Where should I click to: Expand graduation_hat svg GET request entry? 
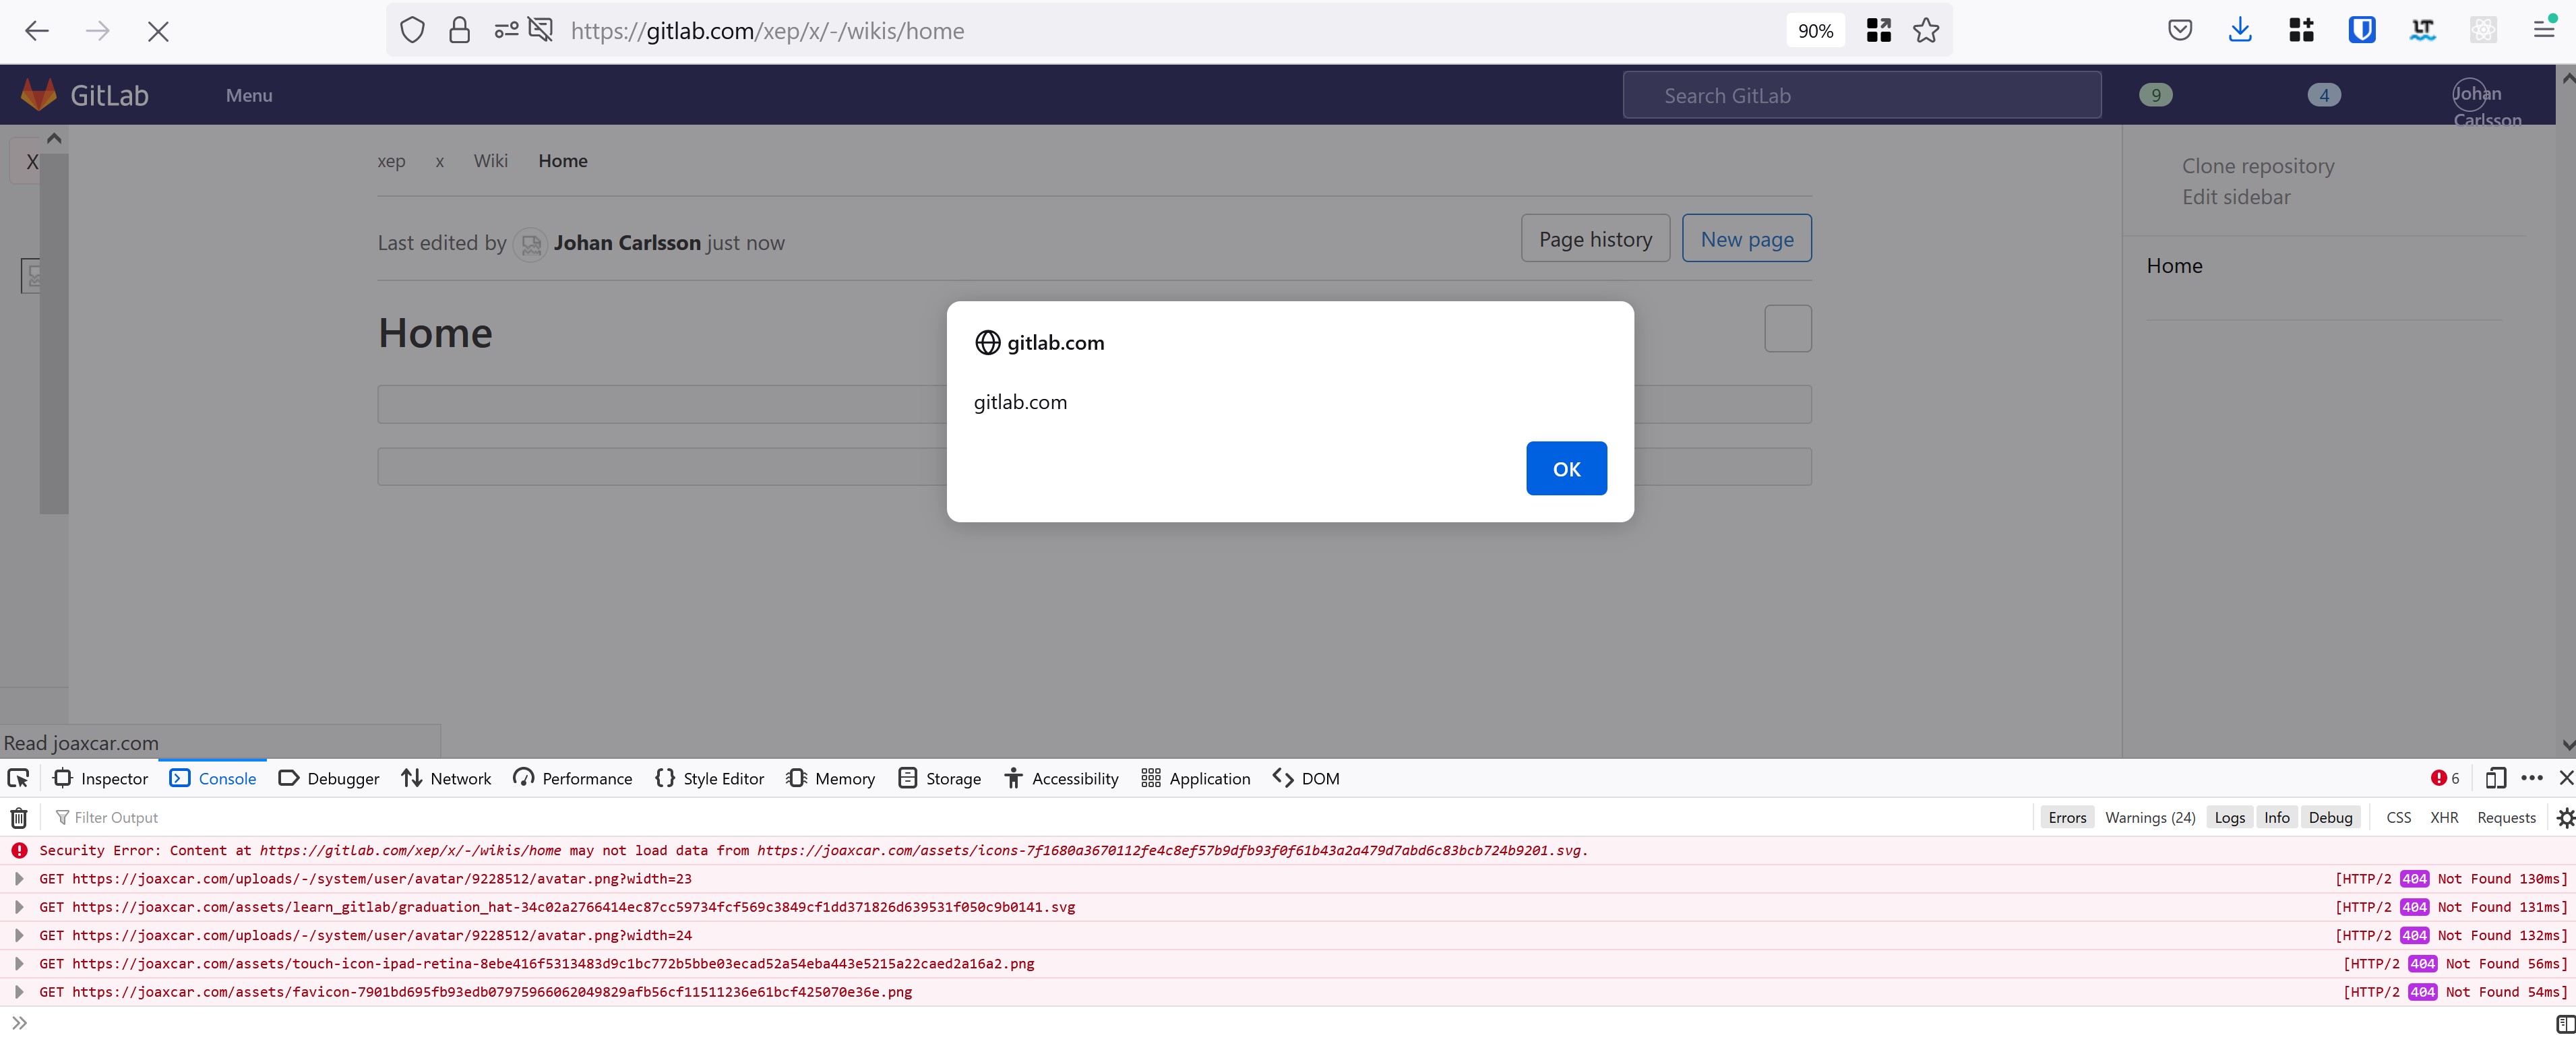point(19,907)
